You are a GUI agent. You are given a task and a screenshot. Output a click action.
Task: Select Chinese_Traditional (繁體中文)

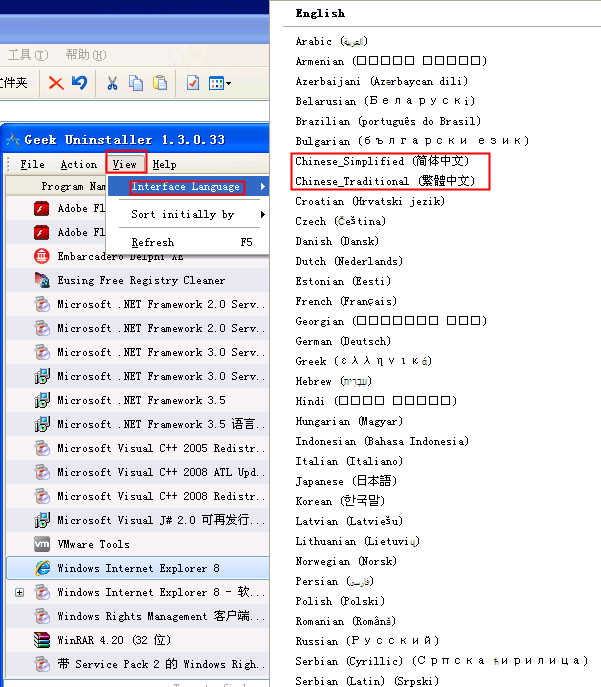coord(385,181)
